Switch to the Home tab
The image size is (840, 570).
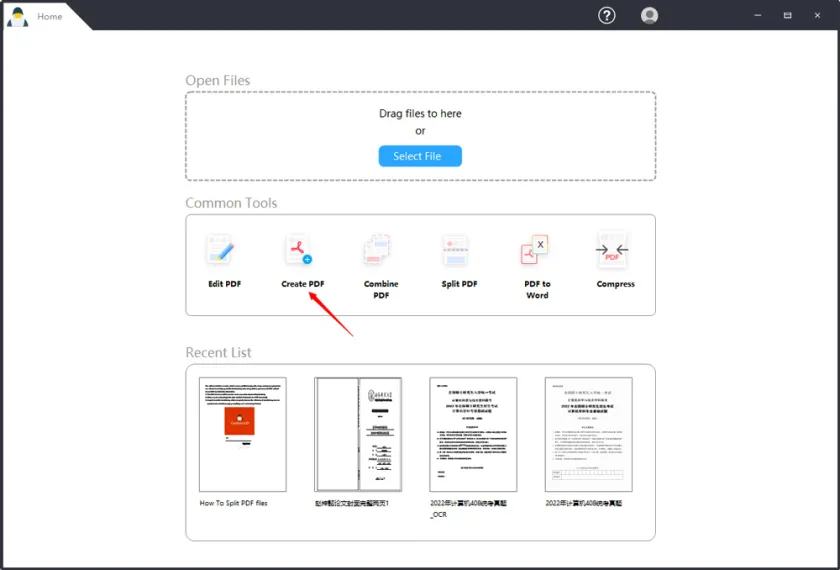click(50, 16)
